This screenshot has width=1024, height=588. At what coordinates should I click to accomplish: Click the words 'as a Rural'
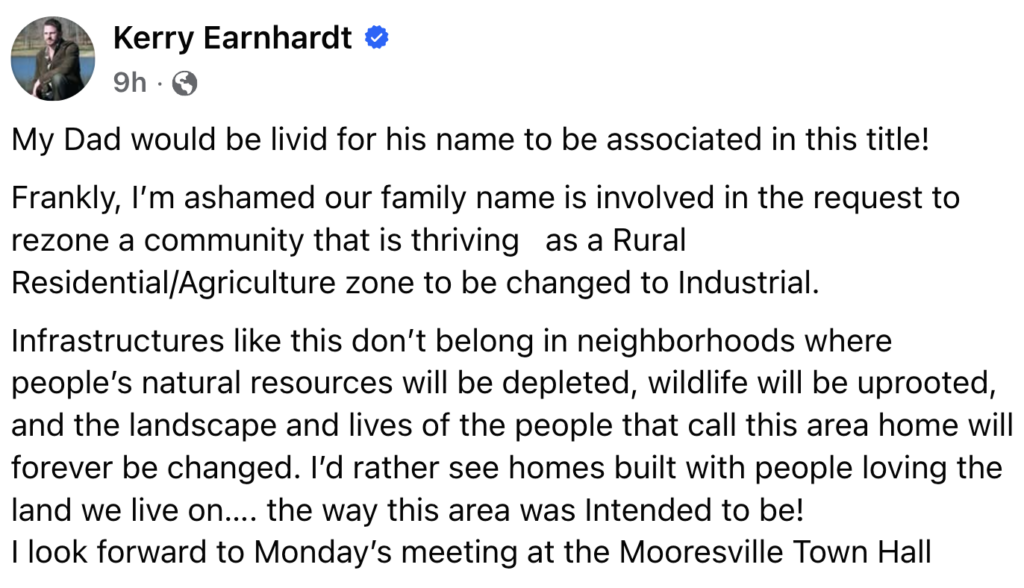(x=615, y=240)
